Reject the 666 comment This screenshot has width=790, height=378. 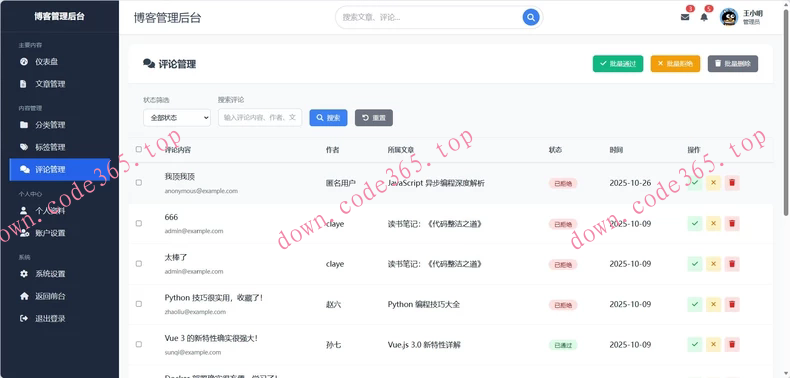(713, 223)
